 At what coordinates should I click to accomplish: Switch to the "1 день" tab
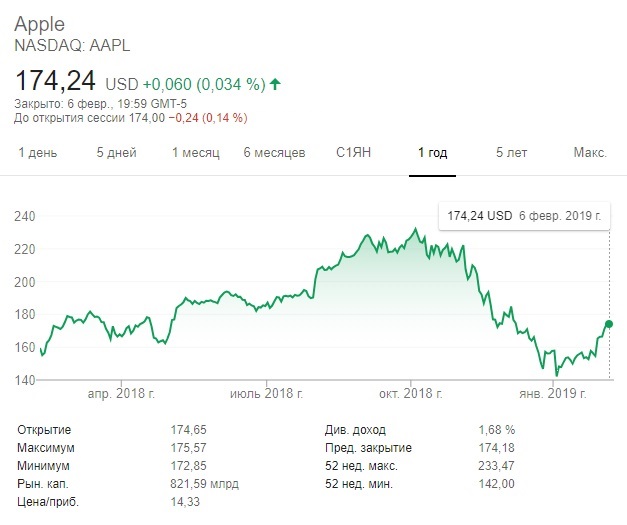click(x=38, y=153)
